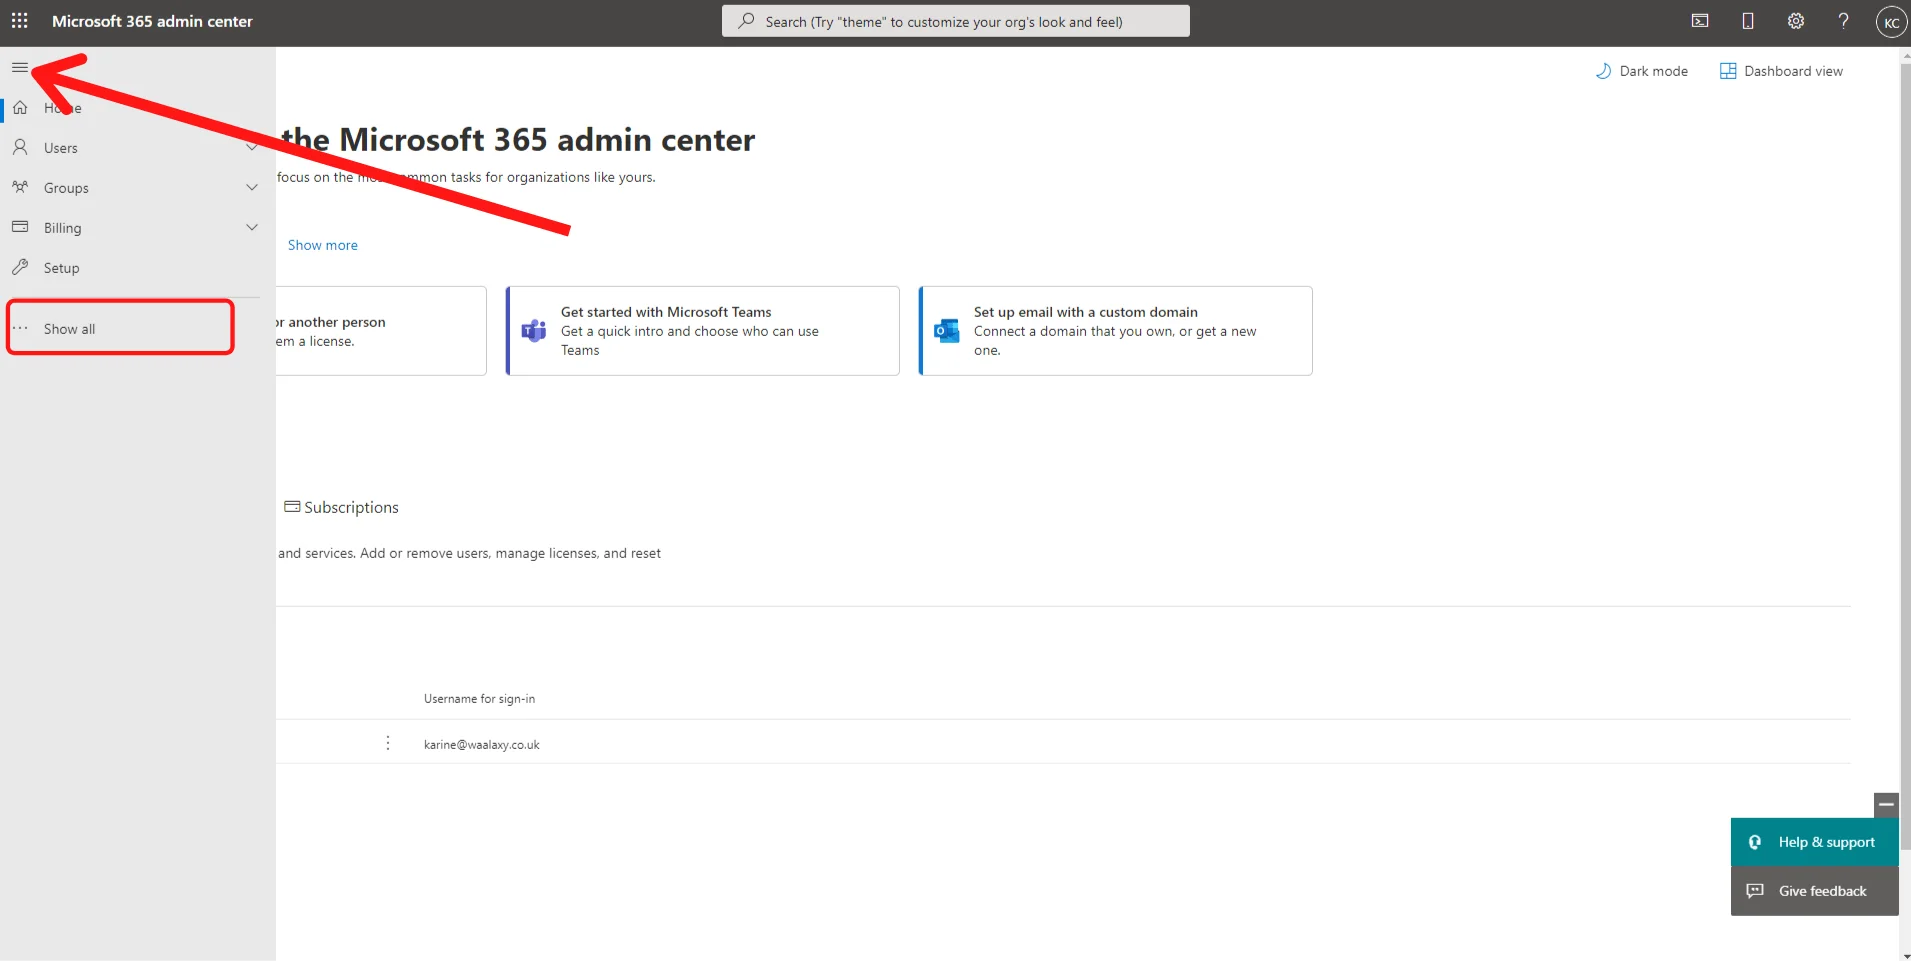Open the KC account avatar
This screenshot has height=961, width=1911.
1891,22
